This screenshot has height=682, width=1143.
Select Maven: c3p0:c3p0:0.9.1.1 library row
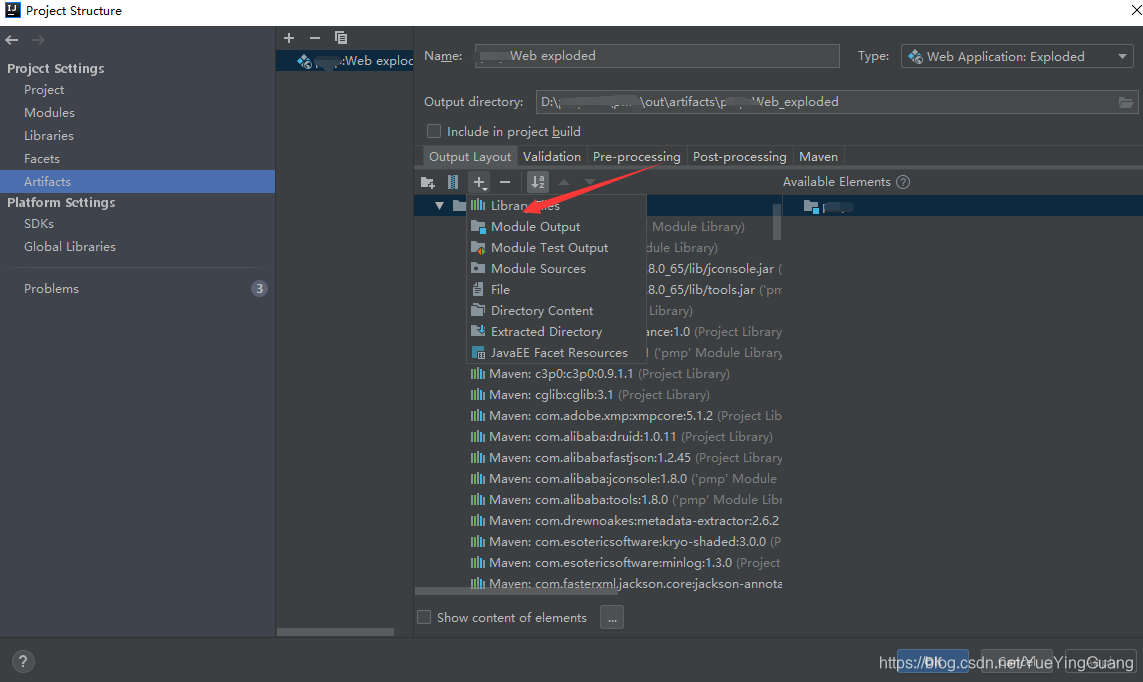[x=599, y=374]
